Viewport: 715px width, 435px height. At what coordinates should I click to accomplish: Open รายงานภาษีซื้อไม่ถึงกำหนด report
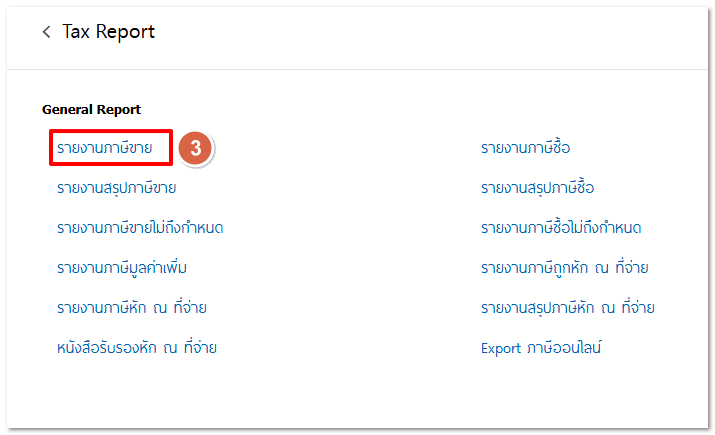click(x=560, y=228)
